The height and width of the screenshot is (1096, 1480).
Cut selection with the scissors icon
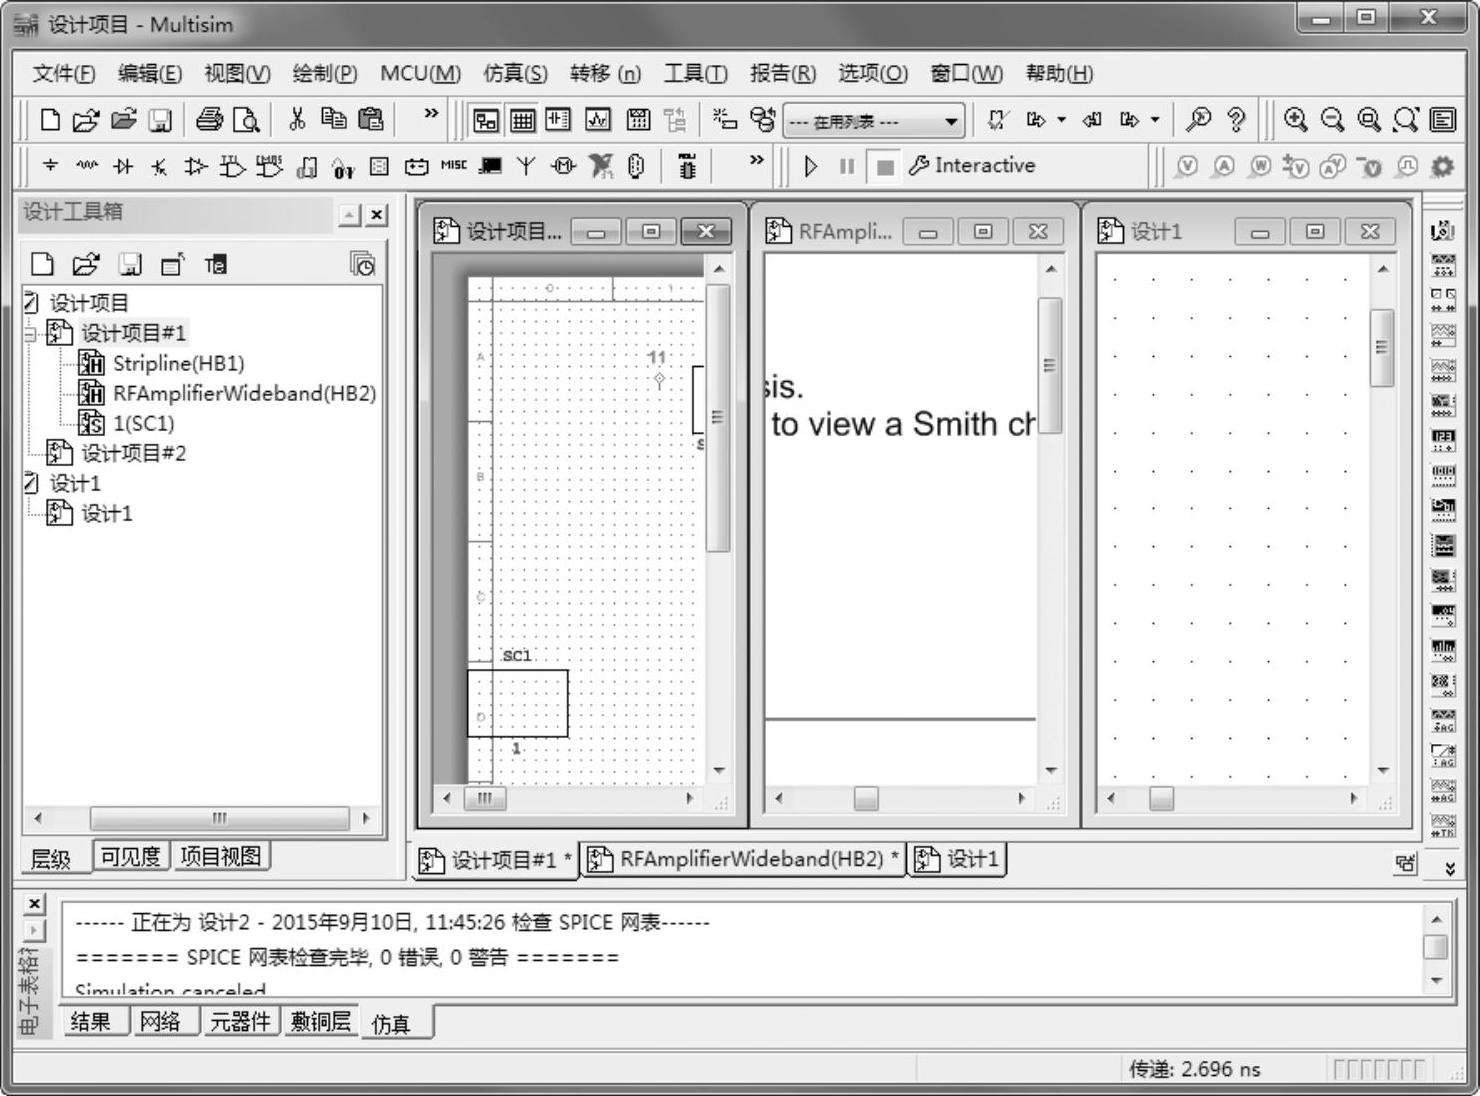(296, 120)
